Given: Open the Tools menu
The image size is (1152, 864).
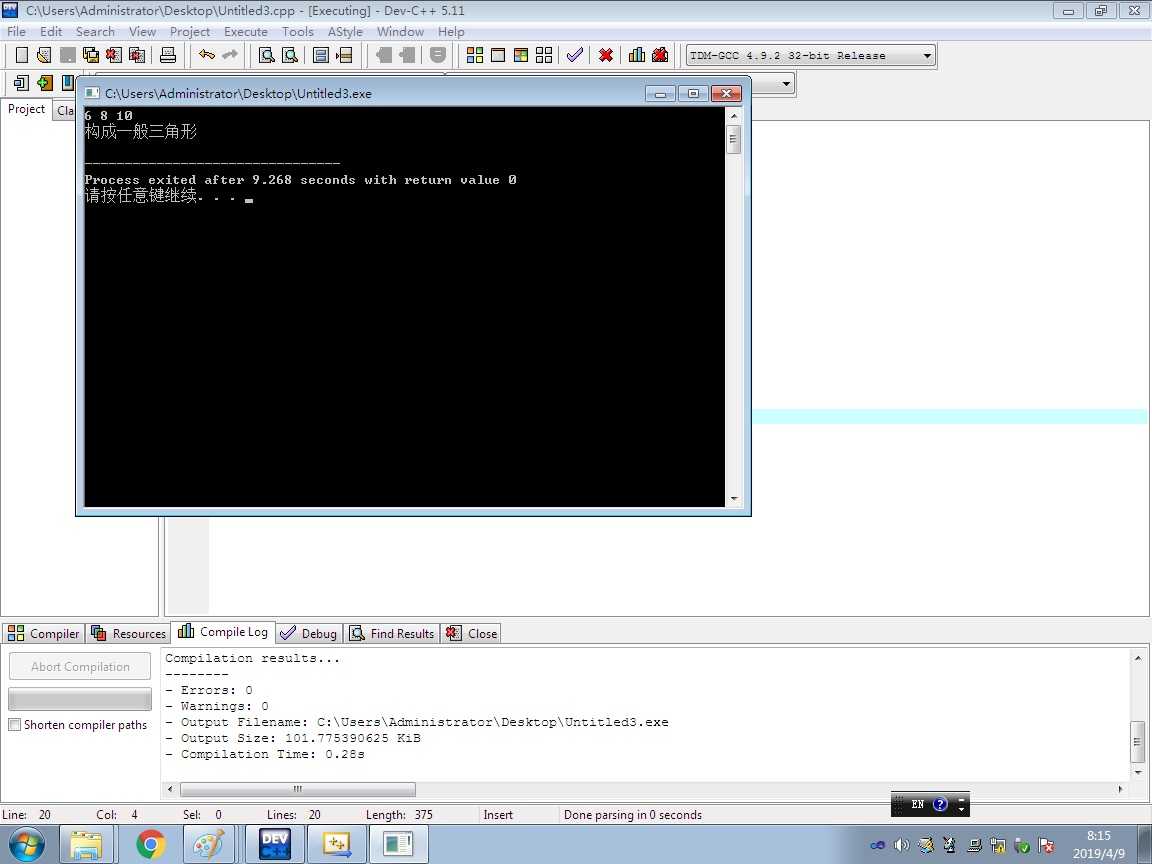Looking at the screenshot, I should [298, 32].
